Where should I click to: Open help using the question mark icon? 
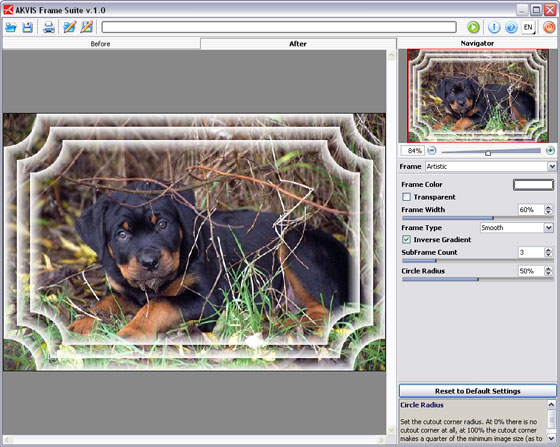click(511, 27)
